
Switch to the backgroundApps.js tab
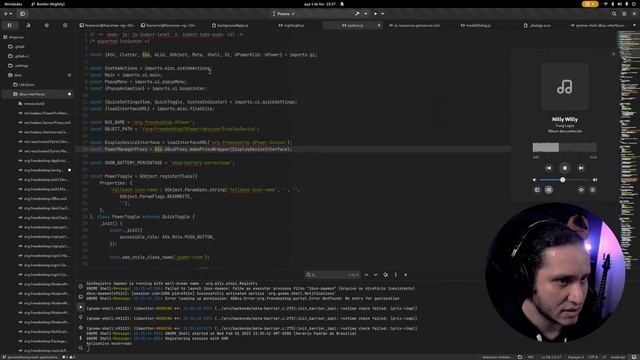pyautogui.click(x=230, y=25)
